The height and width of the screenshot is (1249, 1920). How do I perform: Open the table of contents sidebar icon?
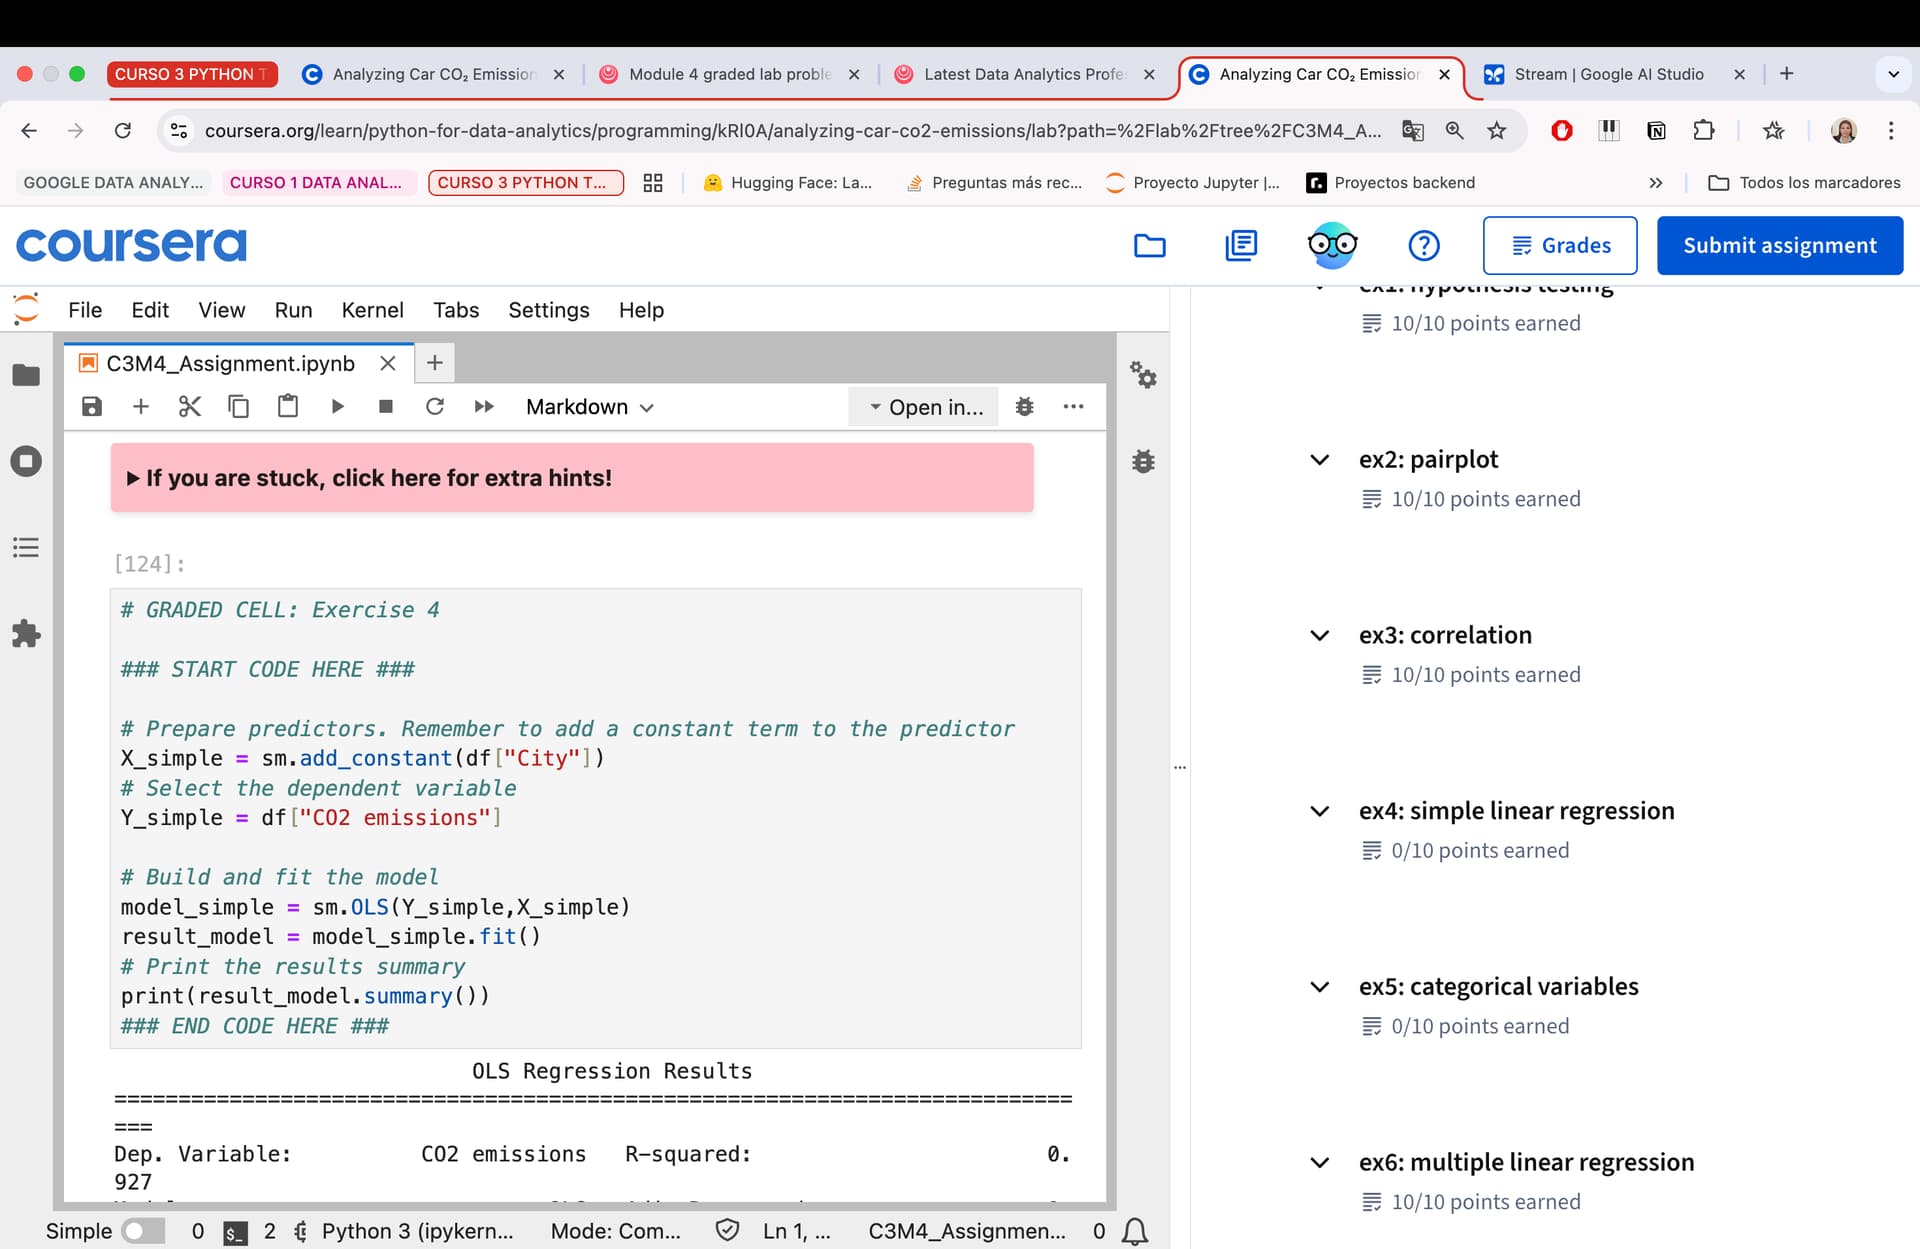point(26,547)
